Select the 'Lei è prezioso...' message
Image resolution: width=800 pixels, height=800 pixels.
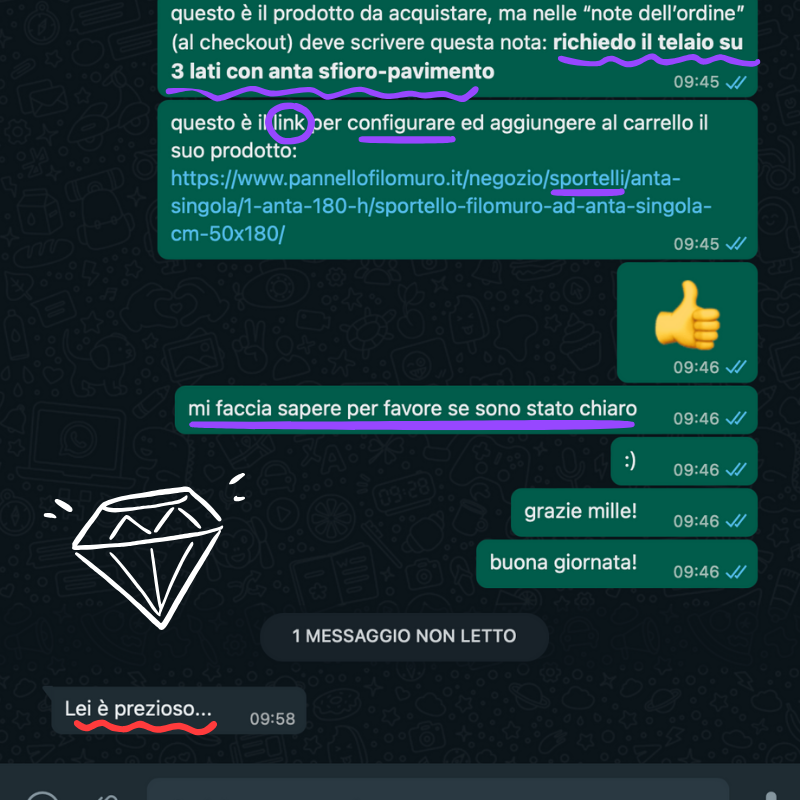tap(179, 710)
